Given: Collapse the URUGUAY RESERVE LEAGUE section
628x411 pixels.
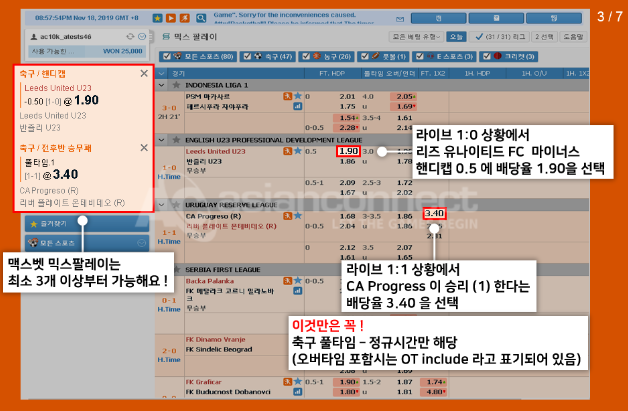Looking at the screenshot, I should [x=162, y=205].
